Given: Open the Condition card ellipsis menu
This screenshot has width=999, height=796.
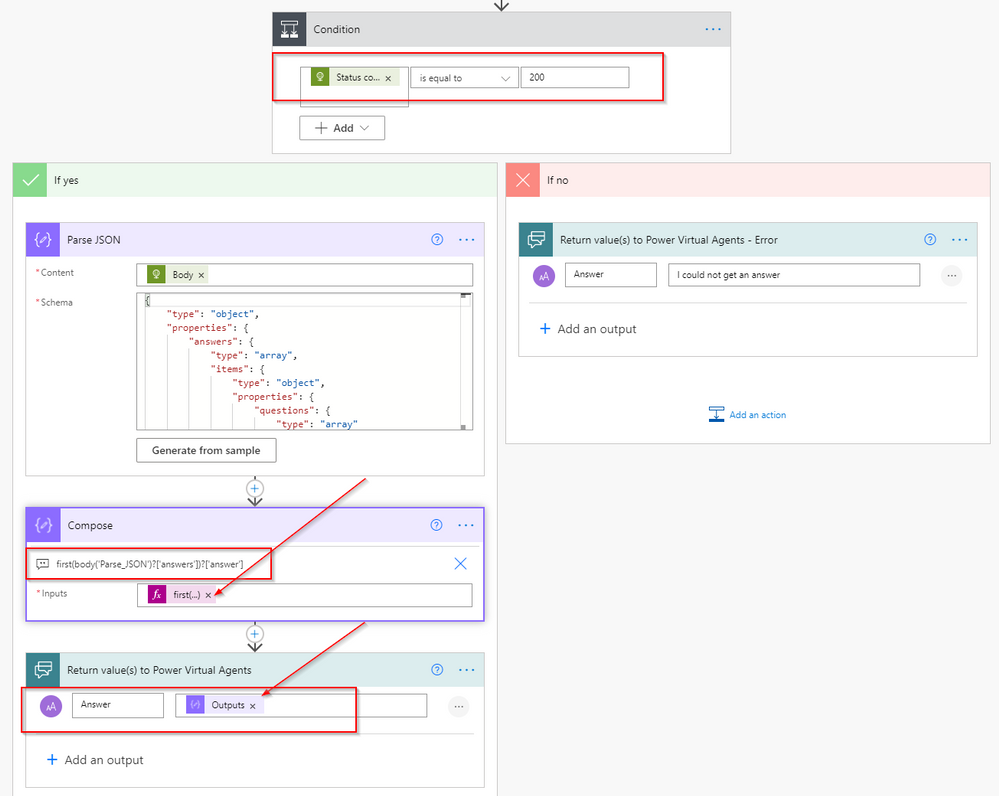Looking at the screenshot, I should click(x=712, y=29).
